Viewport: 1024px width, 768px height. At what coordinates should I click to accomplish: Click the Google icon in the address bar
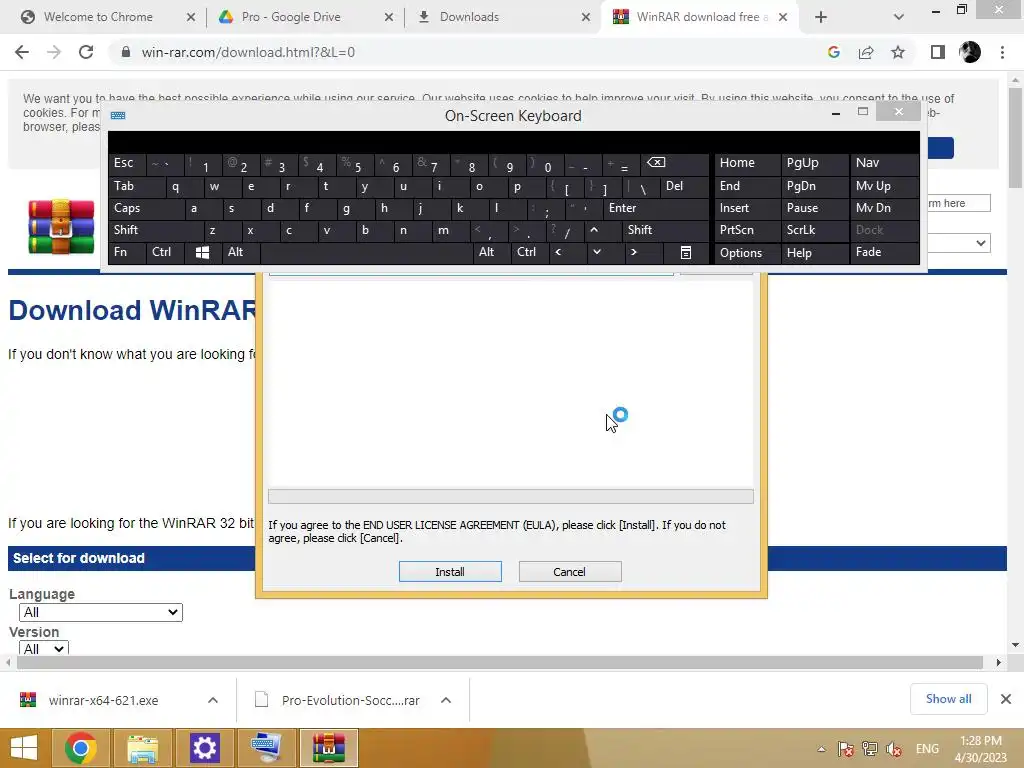tap(833, 52)
